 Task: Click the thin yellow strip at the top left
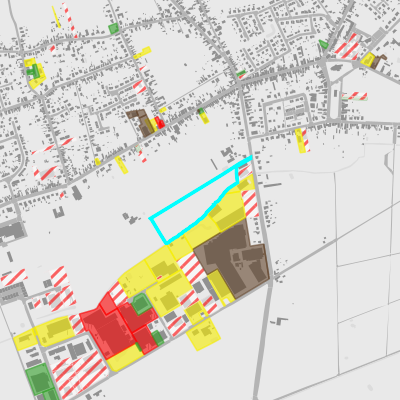pyautogui.click(x=56, y=17)
